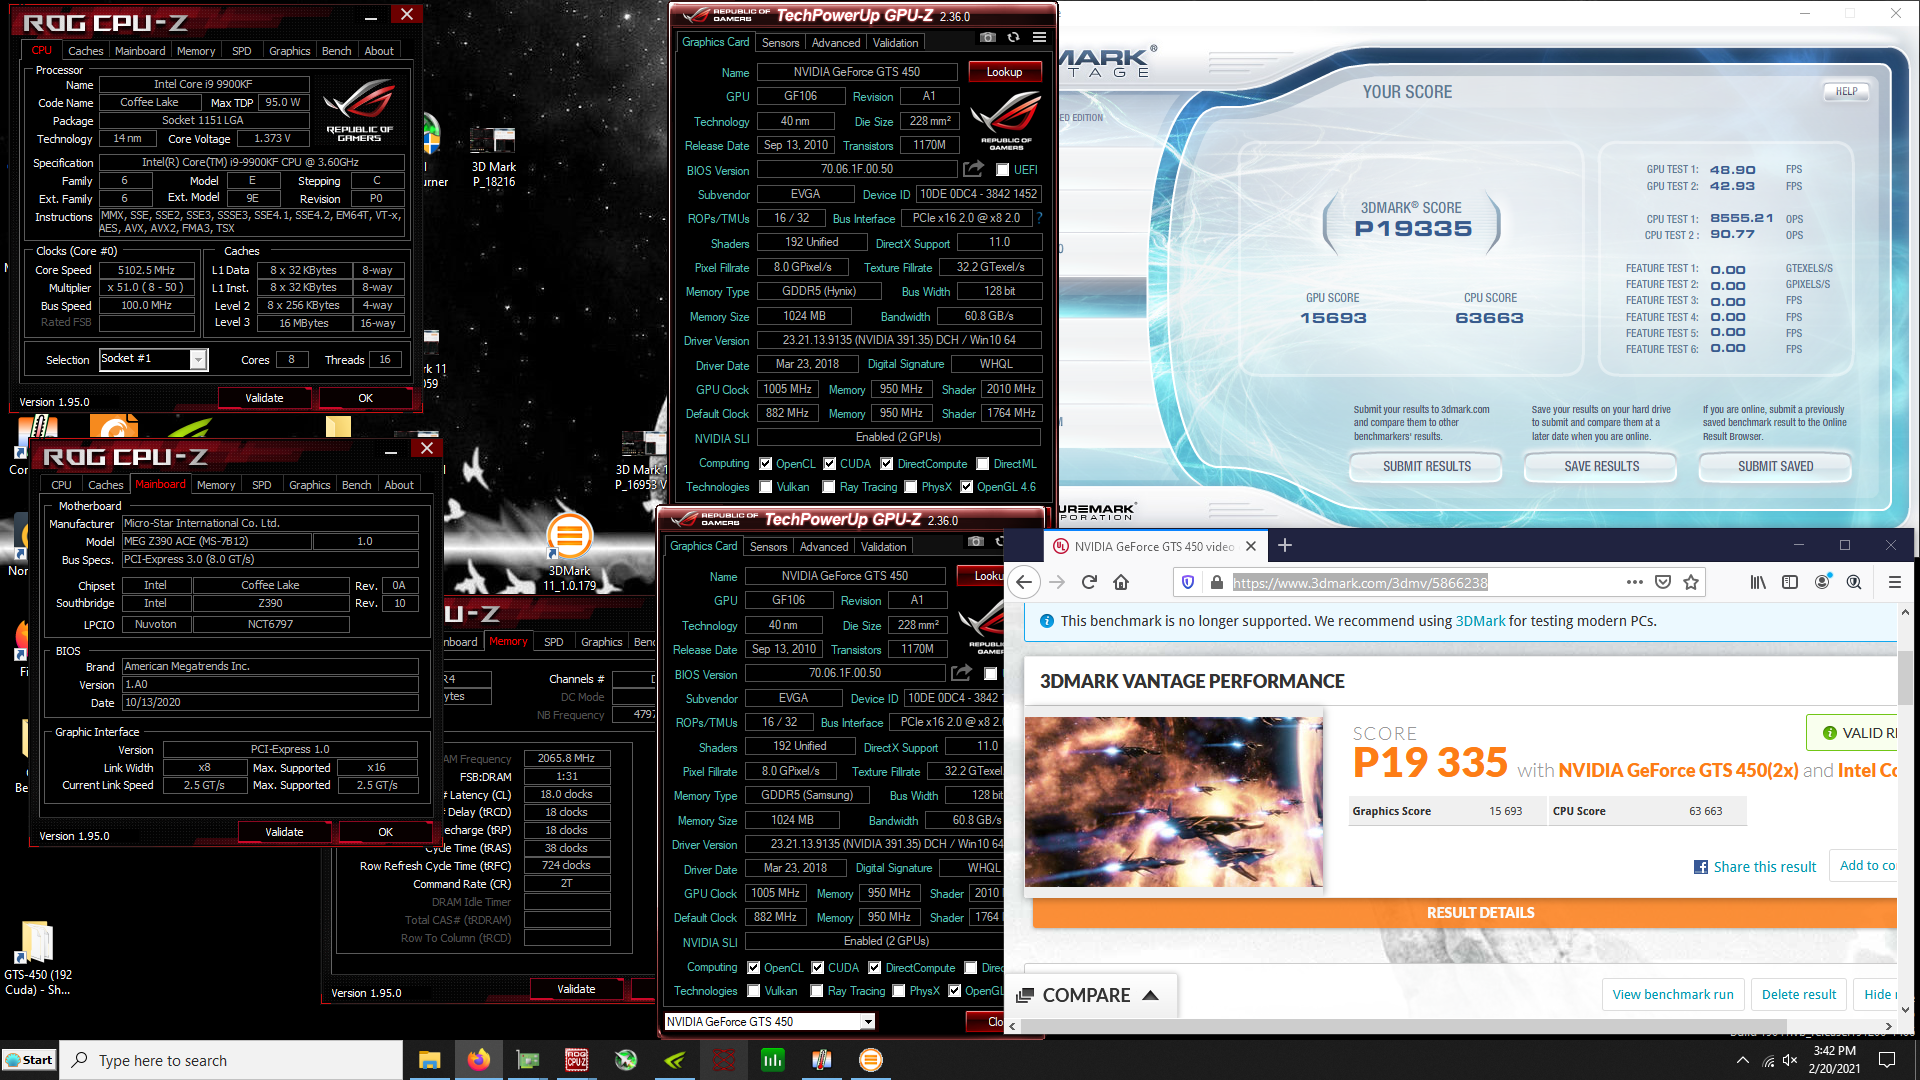Open tracking protection shield icon
The width and height of the screenshot is (1920, 1080).
[x=1188, y=582]
